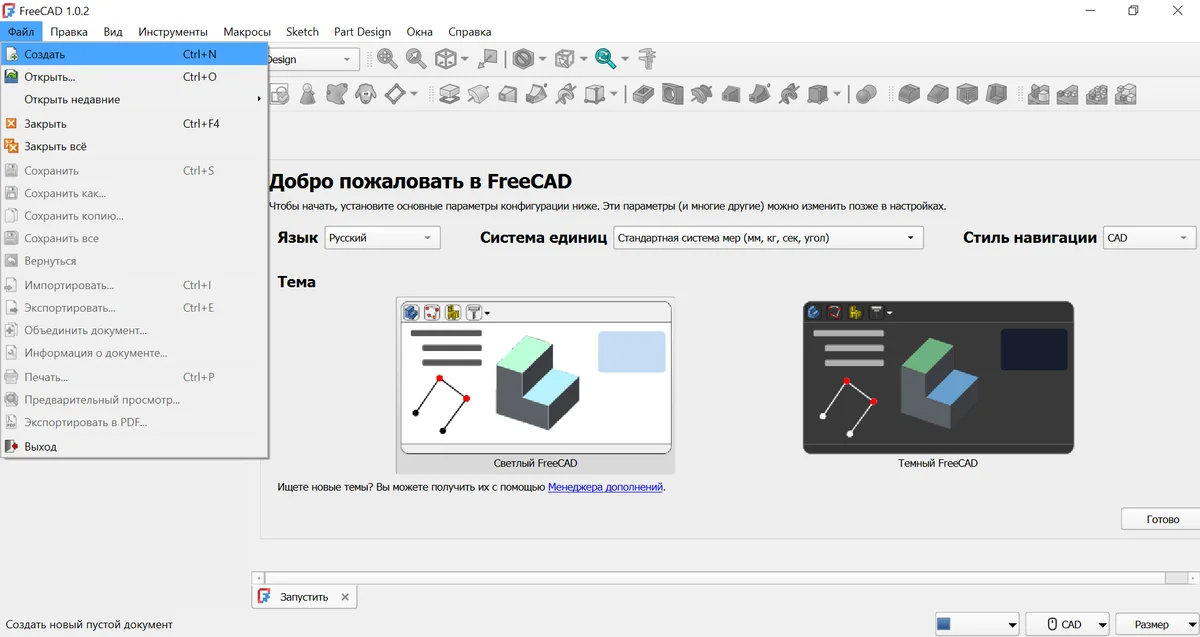Open the Стиль навигации dropdown
Viewport: 1200px width, 637px height.
(1149, 238)
